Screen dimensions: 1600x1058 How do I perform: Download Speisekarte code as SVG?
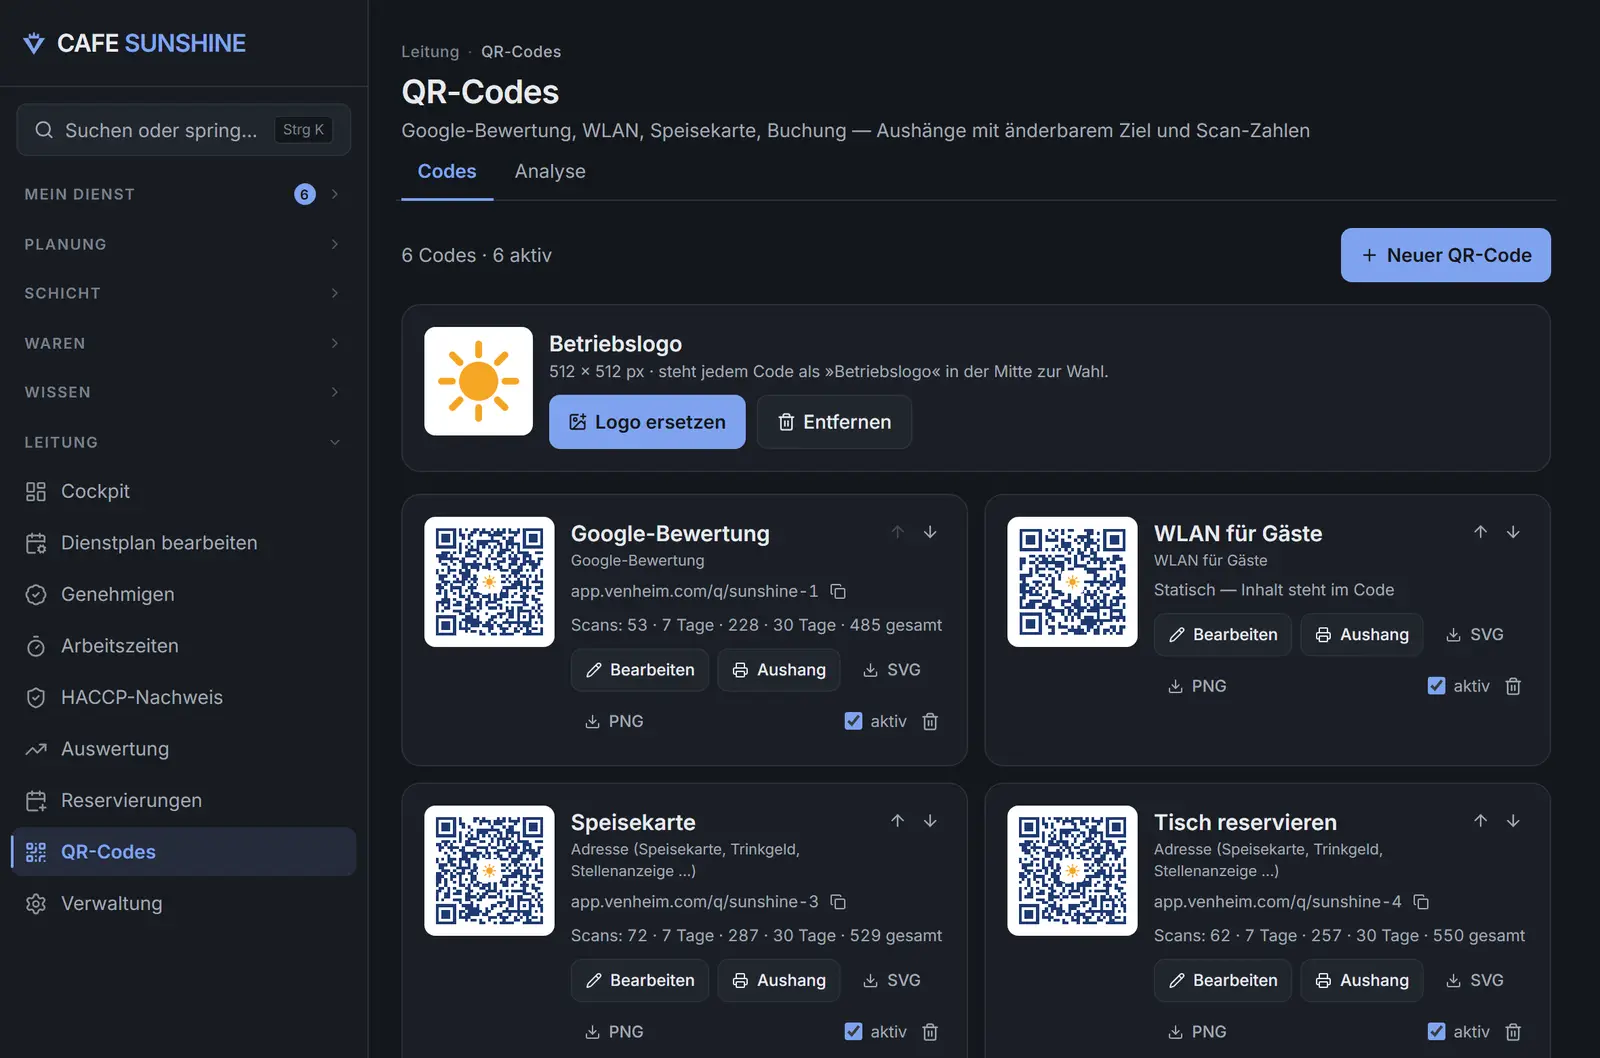[891, 981]
